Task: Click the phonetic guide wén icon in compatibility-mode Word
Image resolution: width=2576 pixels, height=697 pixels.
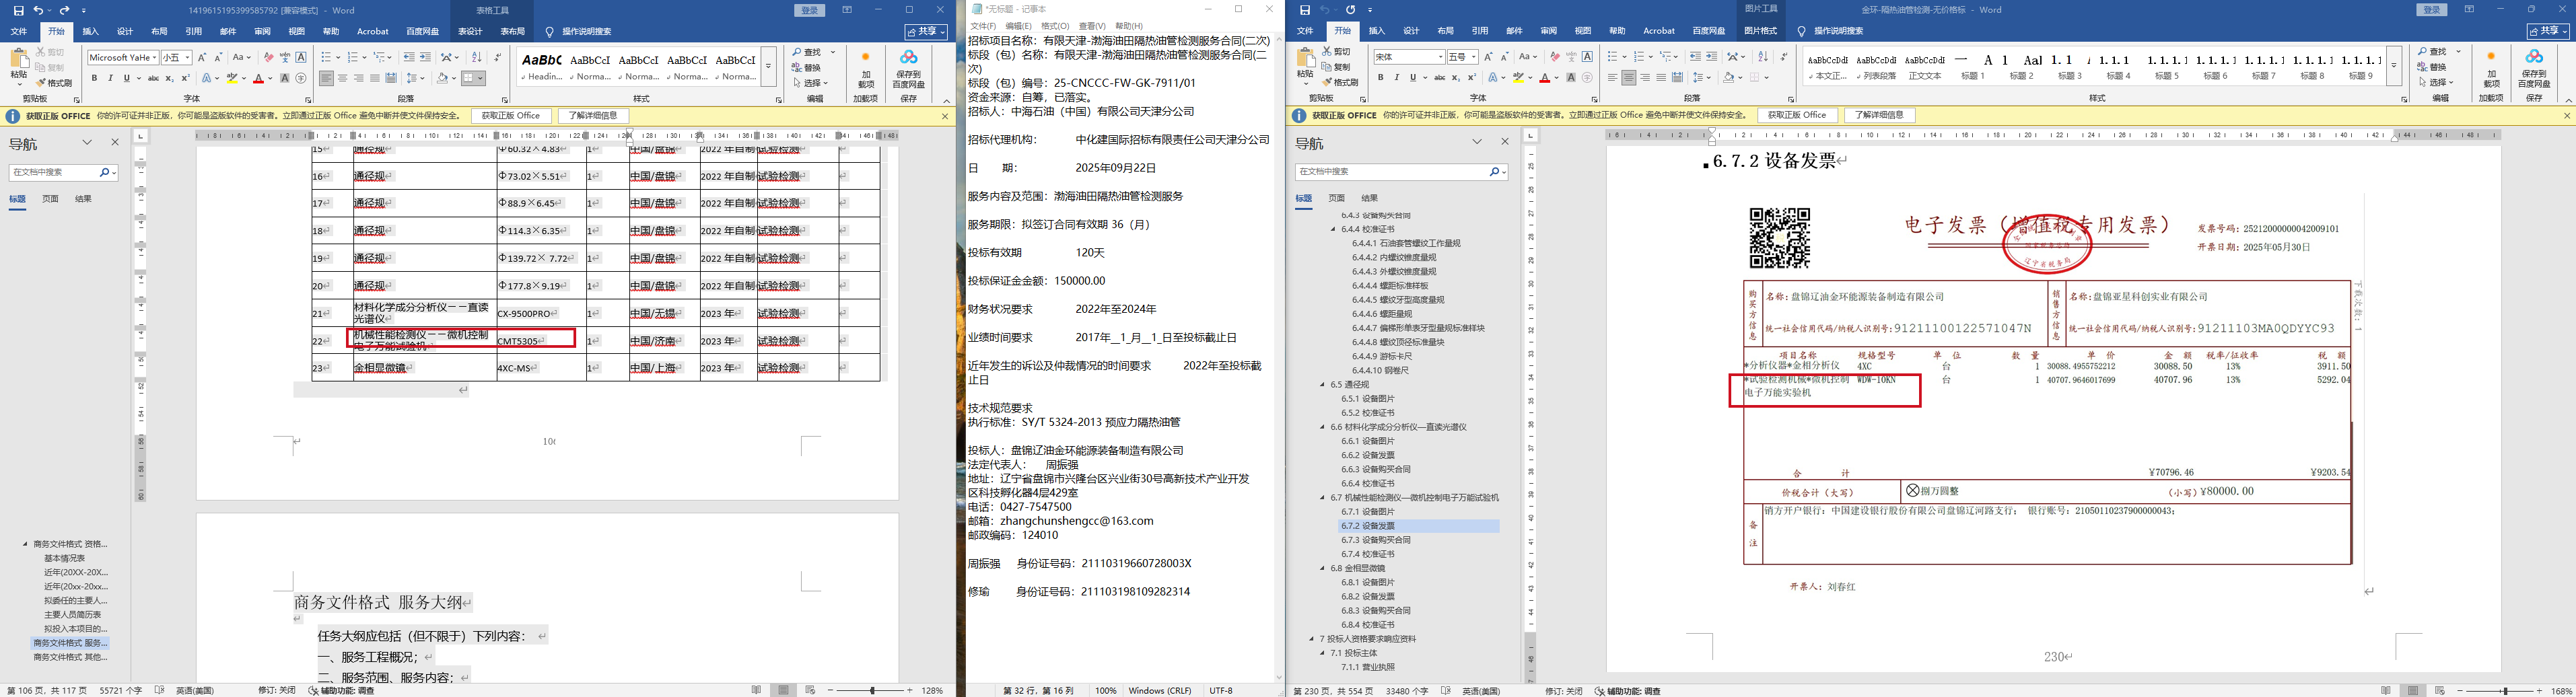Action: pyautogui.click(x=285, y=58)
